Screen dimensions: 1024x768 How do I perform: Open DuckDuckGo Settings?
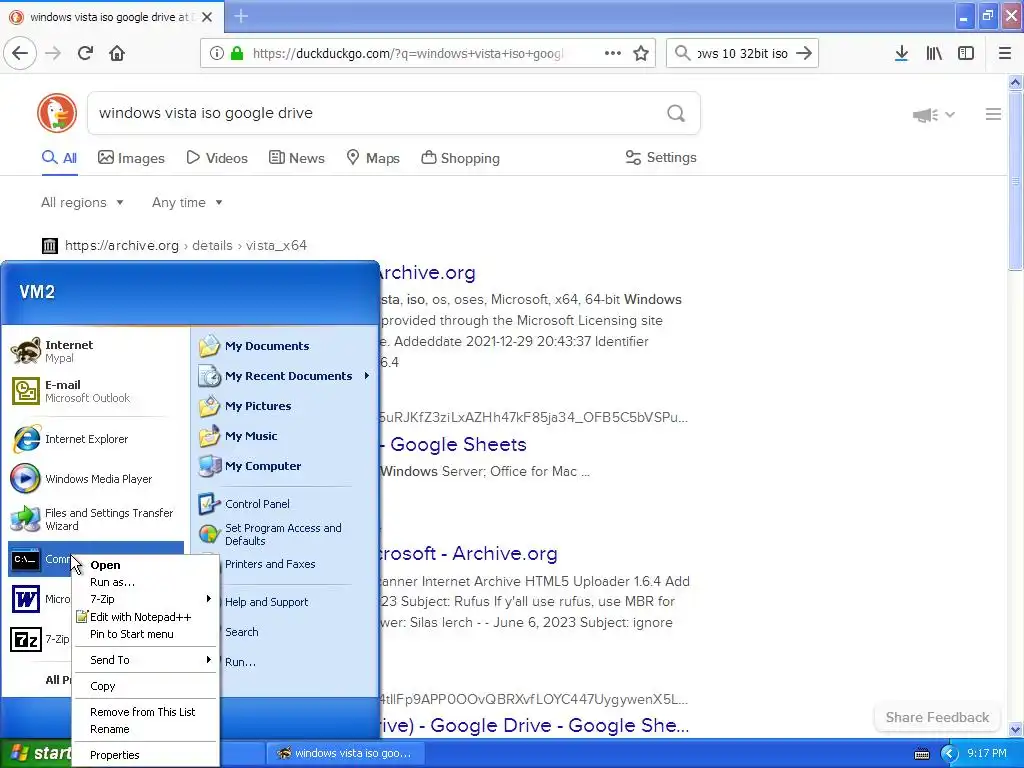coord(661,157)
